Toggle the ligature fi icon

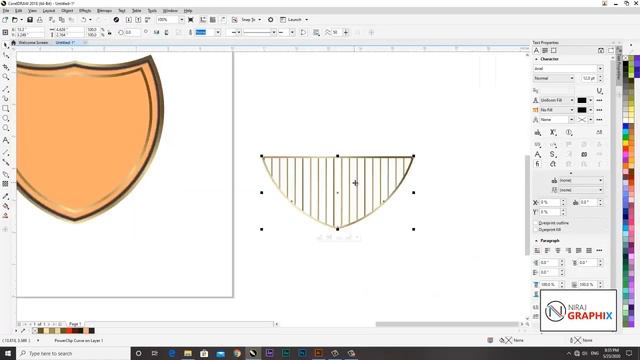[x=538, y=164]
